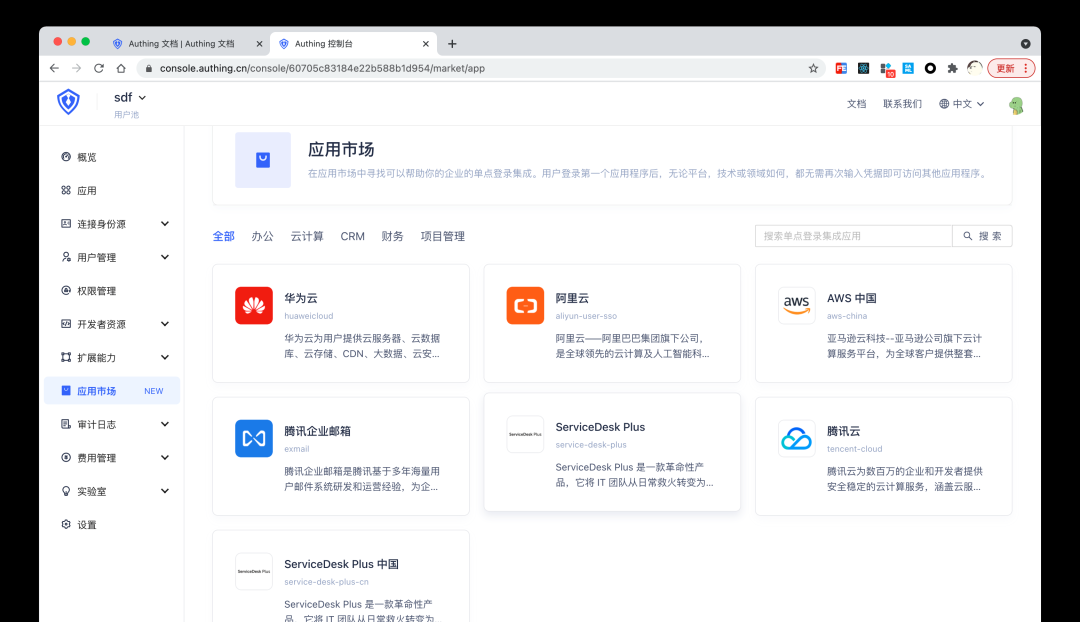Click the 开发者资源 sidebar icon
Image resolution: width=1080 pixels, height=622 pixels.
[66, 324]
